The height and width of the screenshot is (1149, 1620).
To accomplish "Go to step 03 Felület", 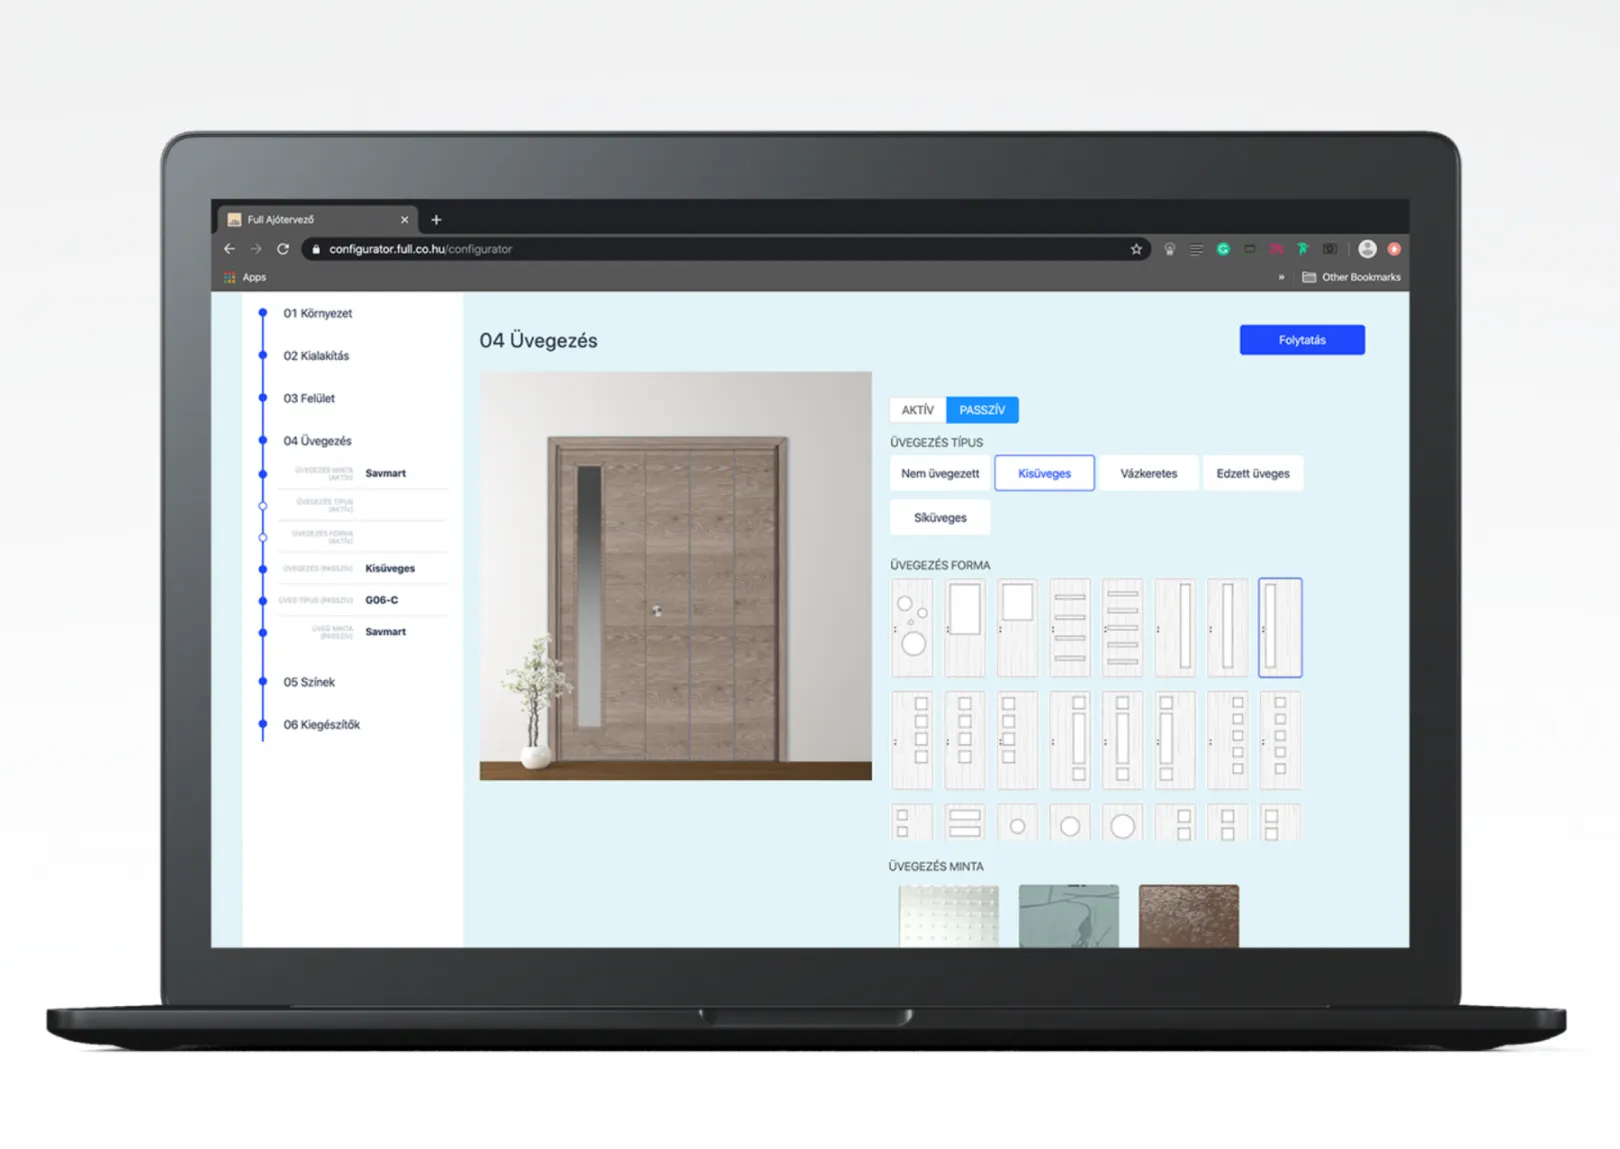I will click(x=309, y=398).
